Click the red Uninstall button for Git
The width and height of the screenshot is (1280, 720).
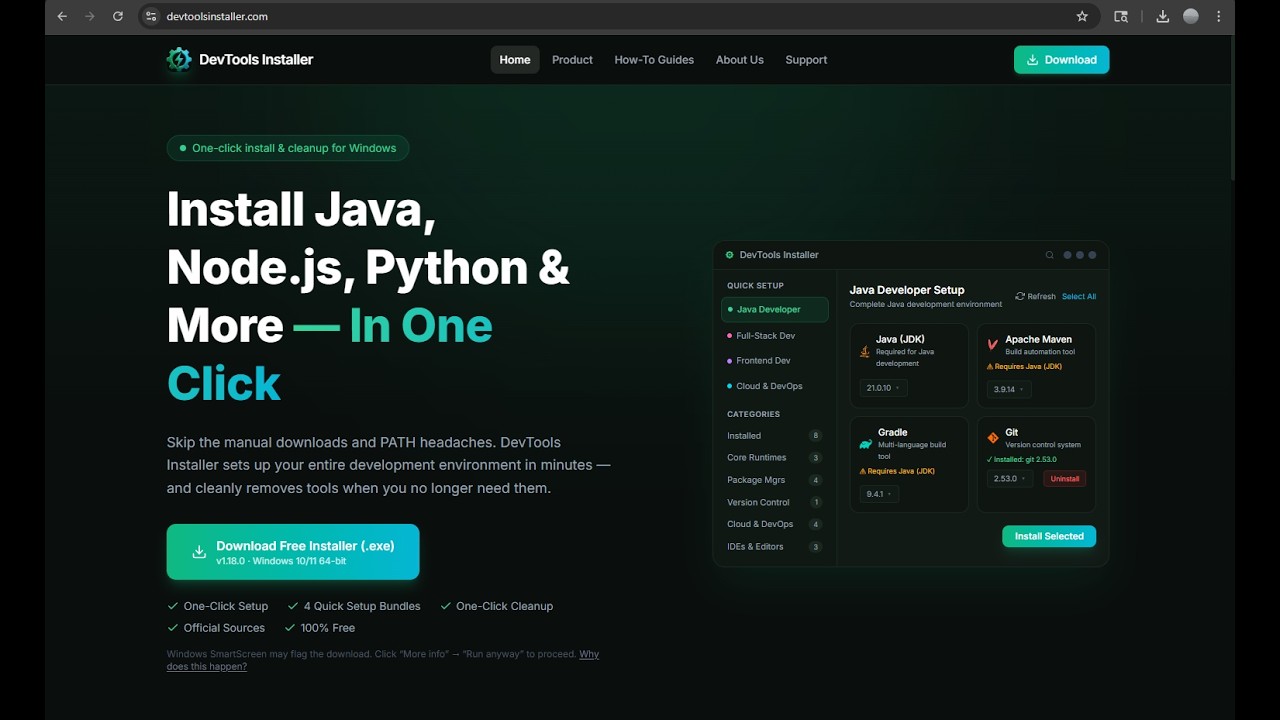point(1065,479)
